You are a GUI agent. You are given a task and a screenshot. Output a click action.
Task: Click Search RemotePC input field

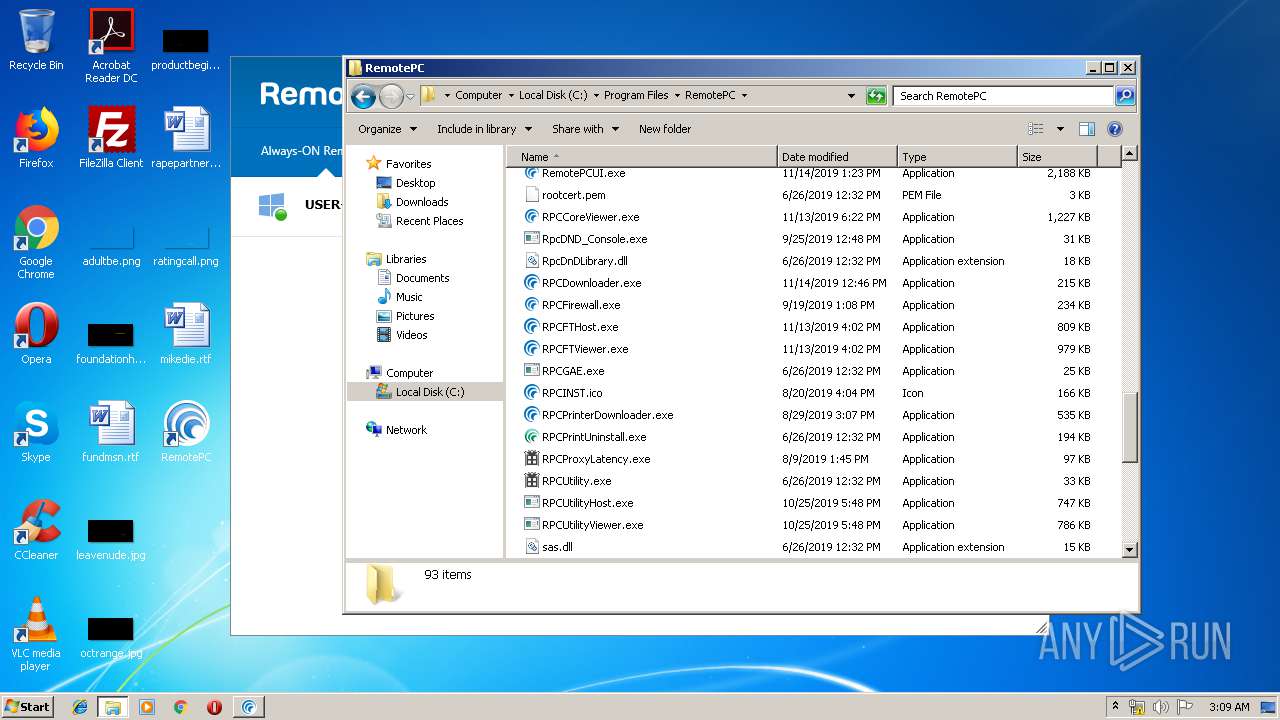click(x=1003, y=96)
